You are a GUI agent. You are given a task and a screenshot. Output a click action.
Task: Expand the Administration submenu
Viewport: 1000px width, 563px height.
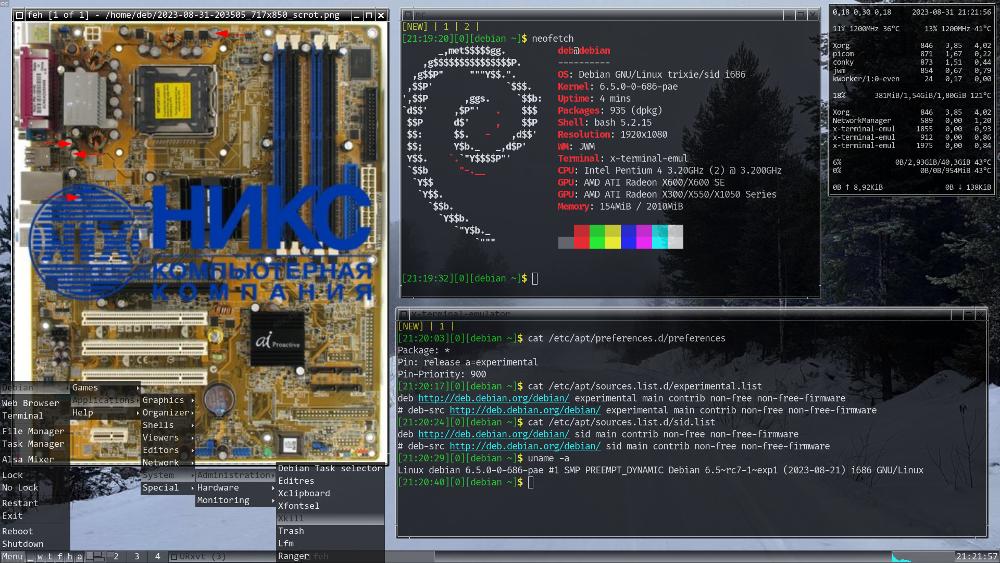point(235,475)
